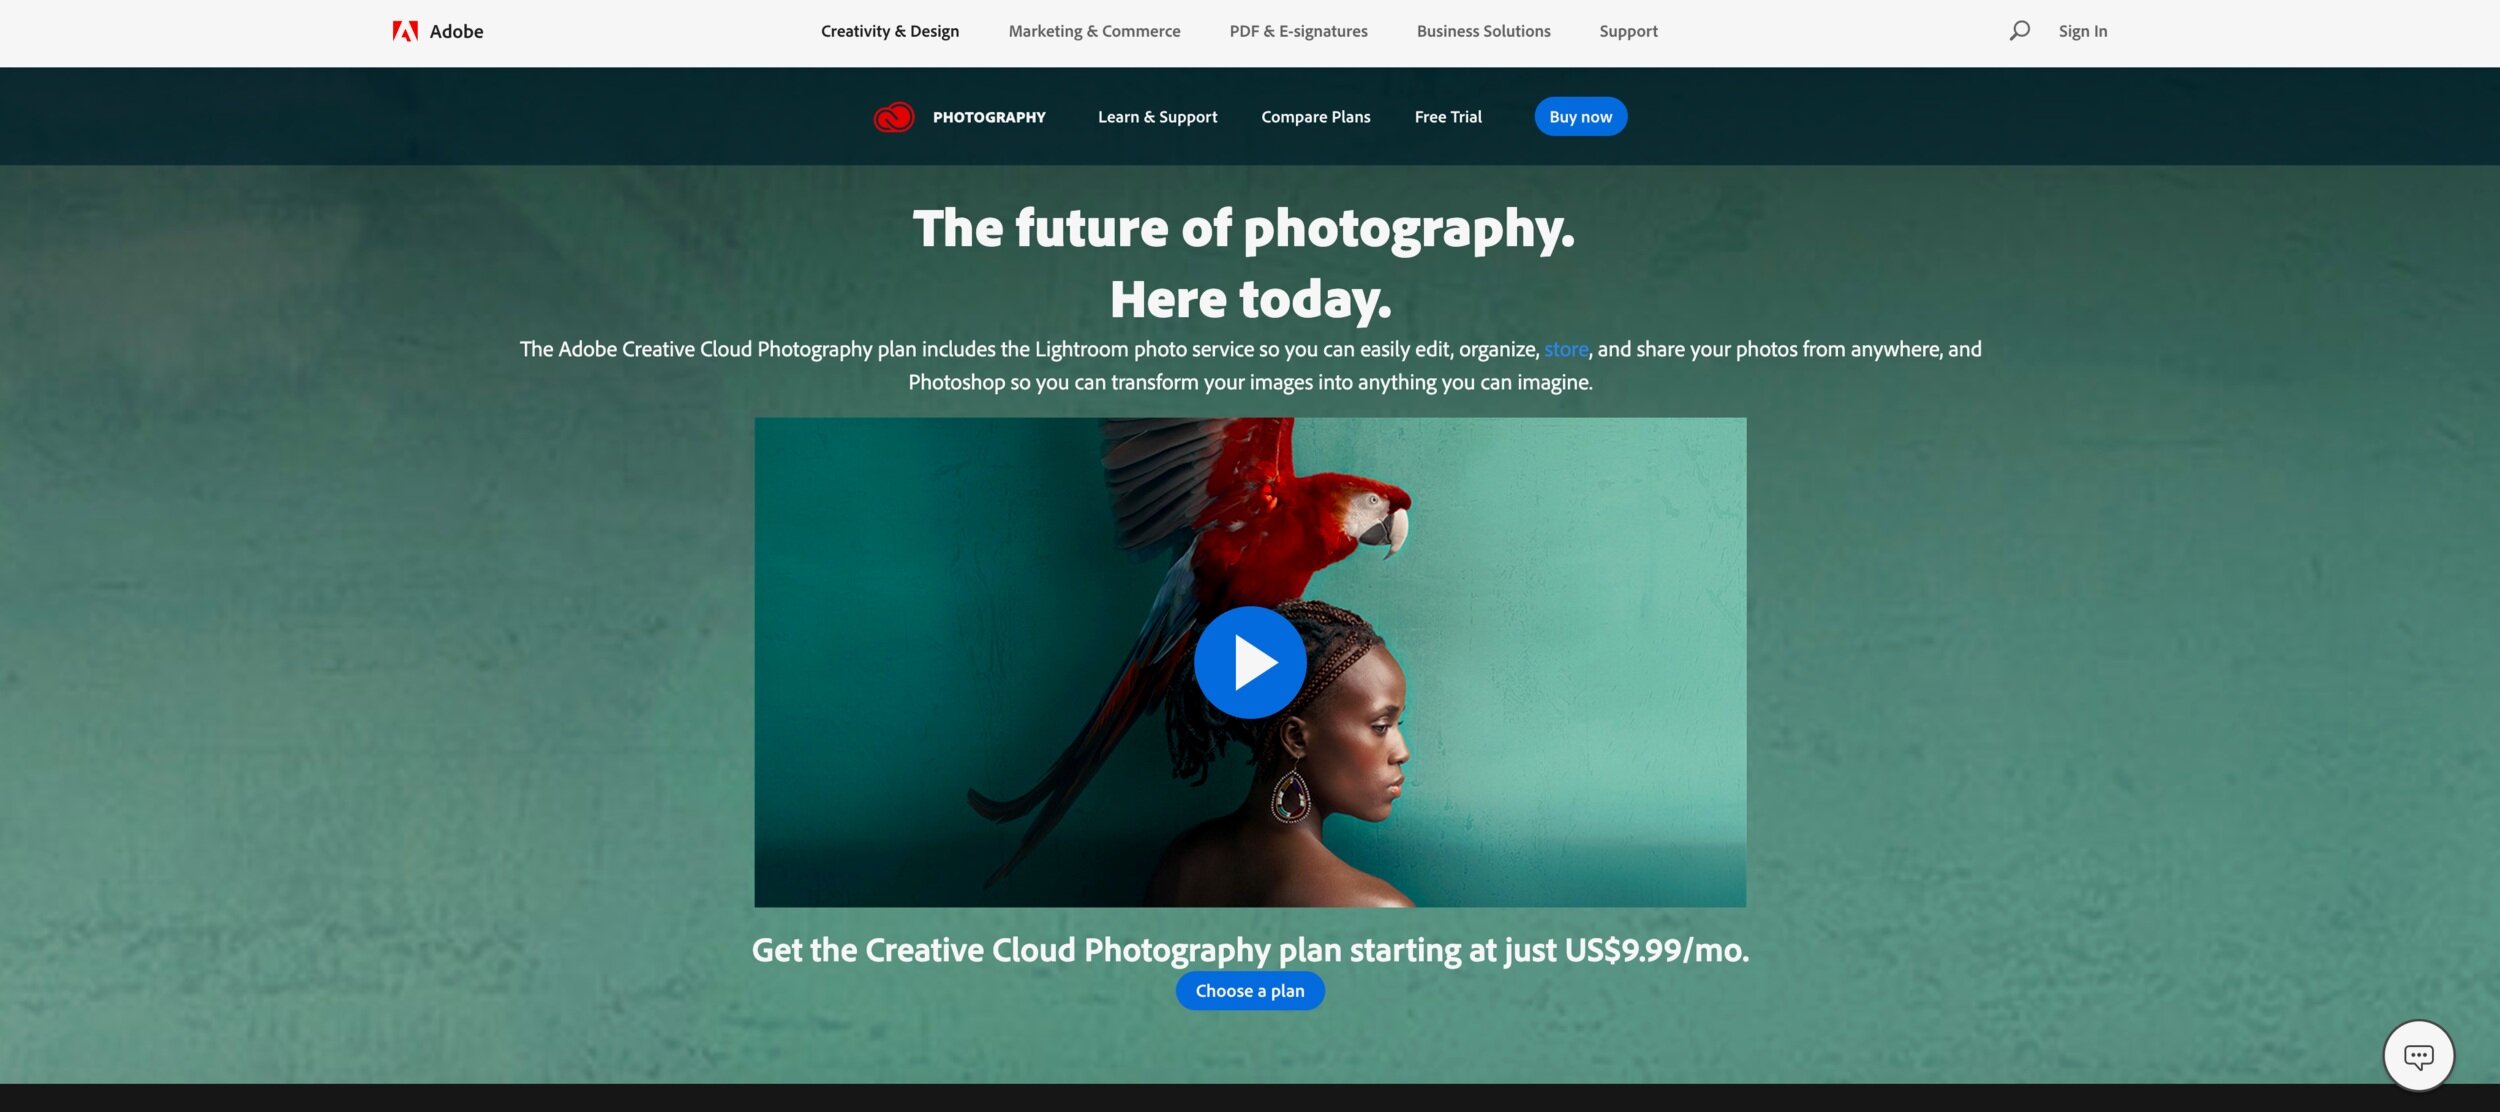Open the chat support bubble icon
The width and height of the screenshot is (2500, 1112).
[x=2418, y=1055]
